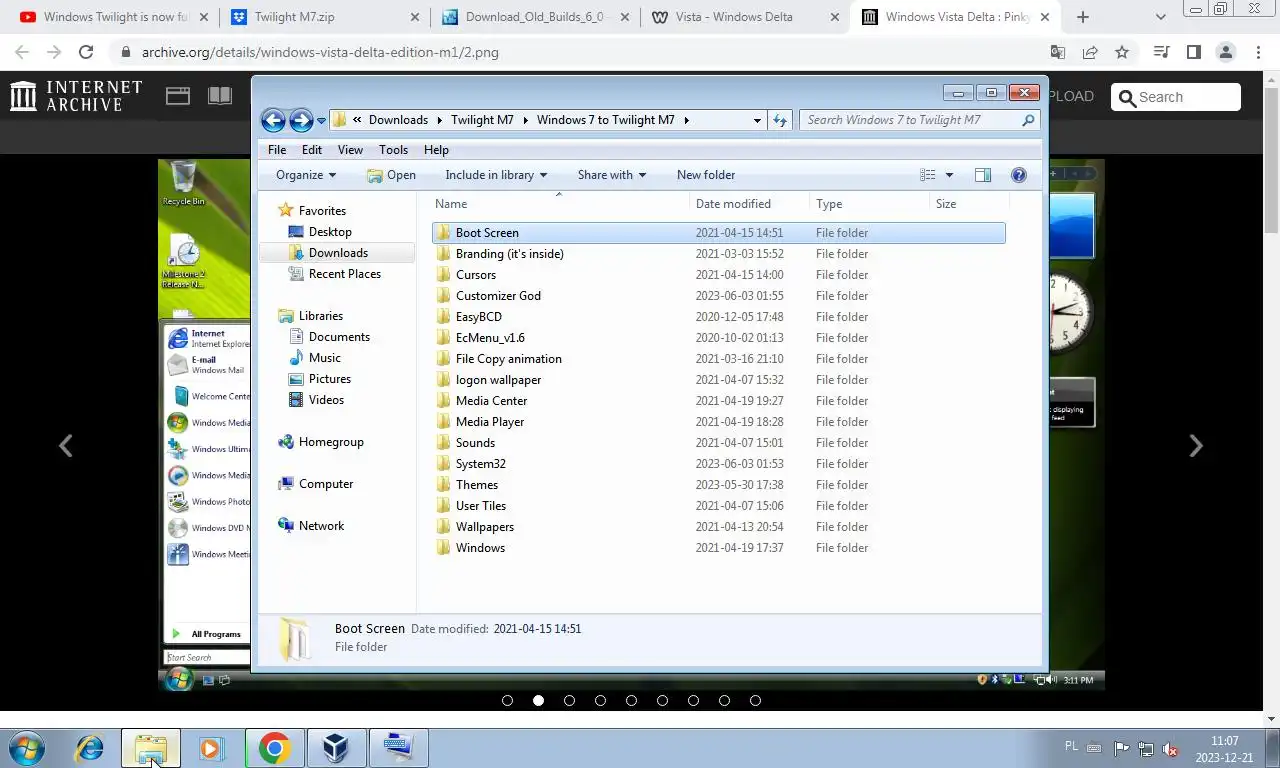
Task: Open Windows Media Player from taskbar
Action: pos(211,748)
